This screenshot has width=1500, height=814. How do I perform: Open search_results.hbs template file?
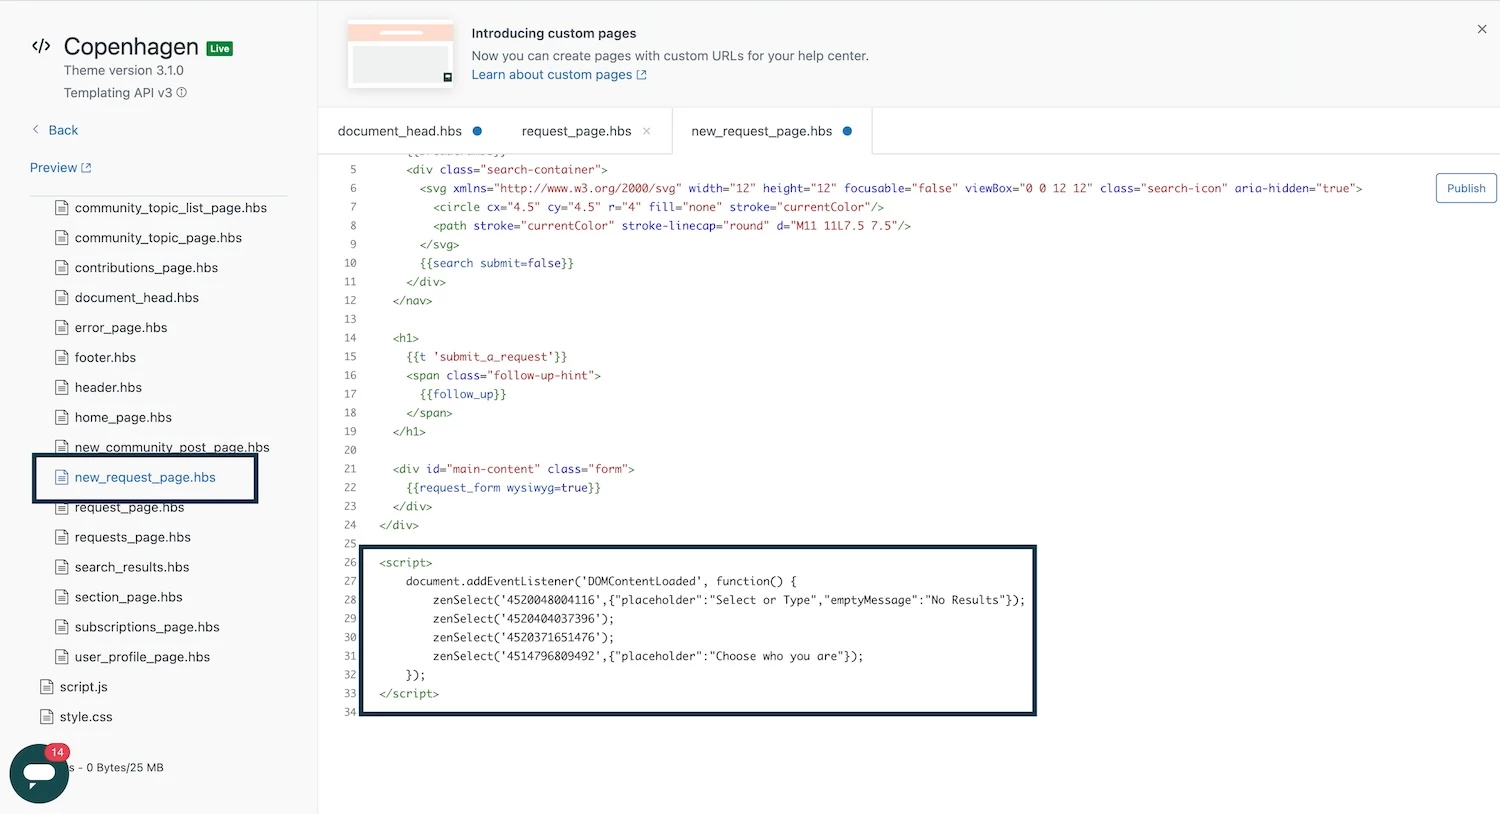tap(132, 567)
